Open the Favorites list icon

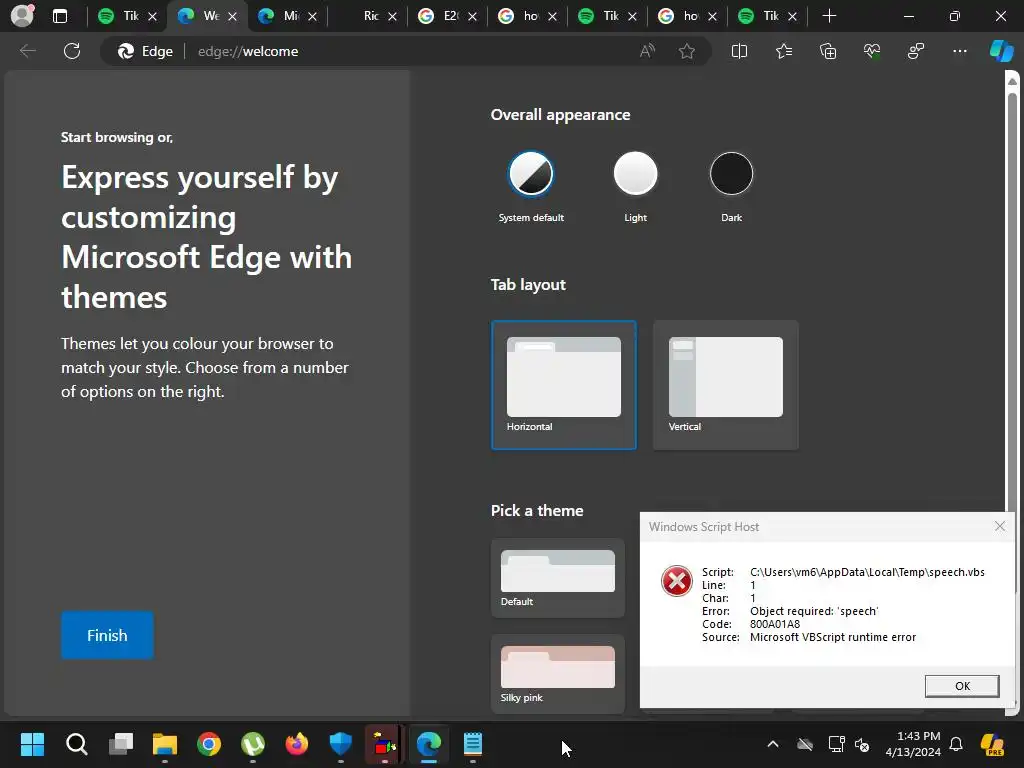(x=784, y=51)
